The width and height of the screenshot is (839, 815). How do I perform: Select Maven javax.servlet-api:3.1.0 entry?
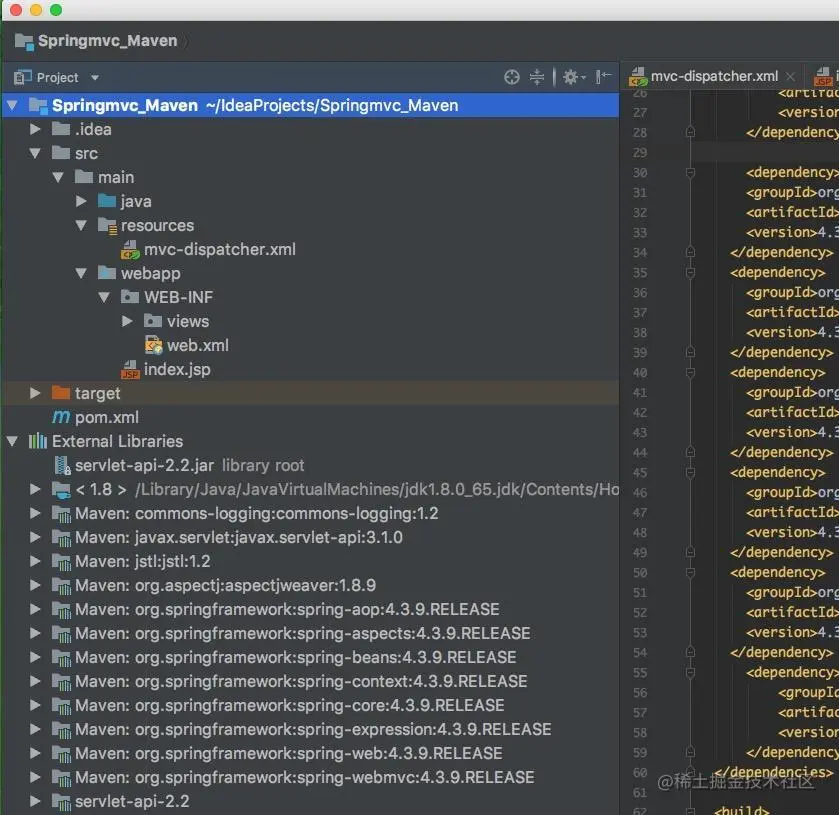pyautogui.click(x=239, y=537)
